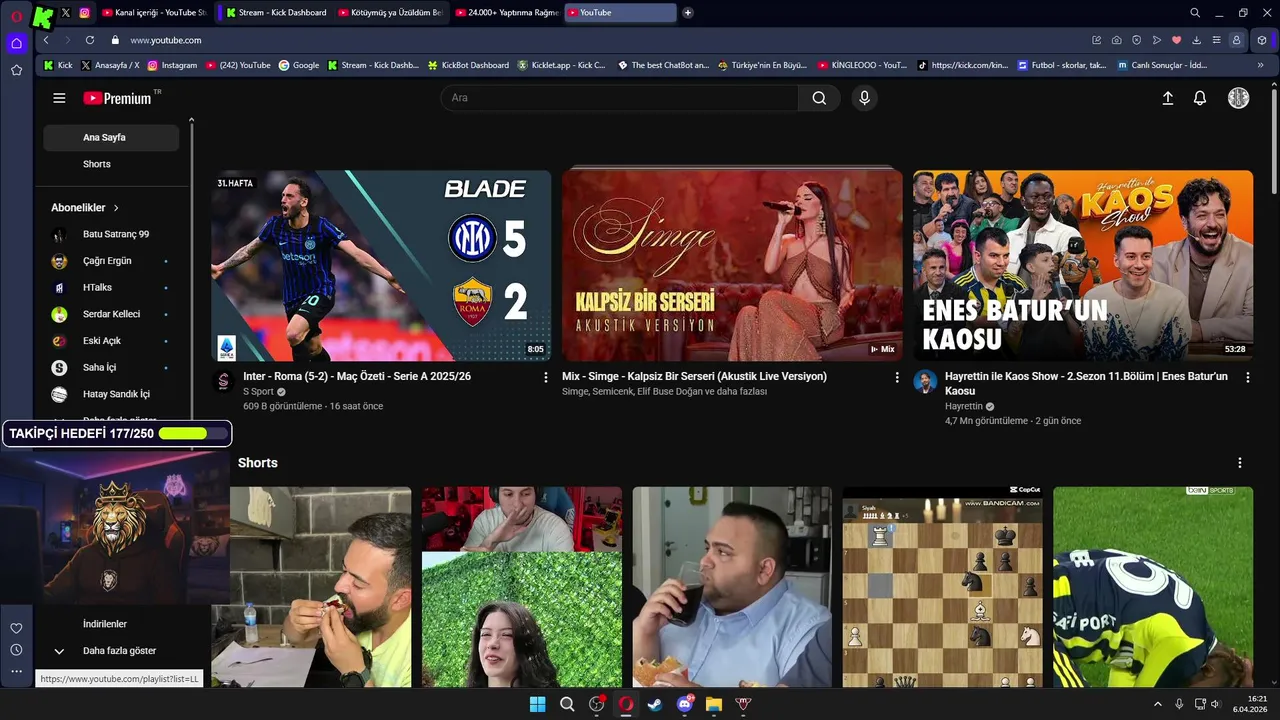Click the S Sport channel avatar
The height and width of the screenshot is (720, 1280).
tap(223, 381)
